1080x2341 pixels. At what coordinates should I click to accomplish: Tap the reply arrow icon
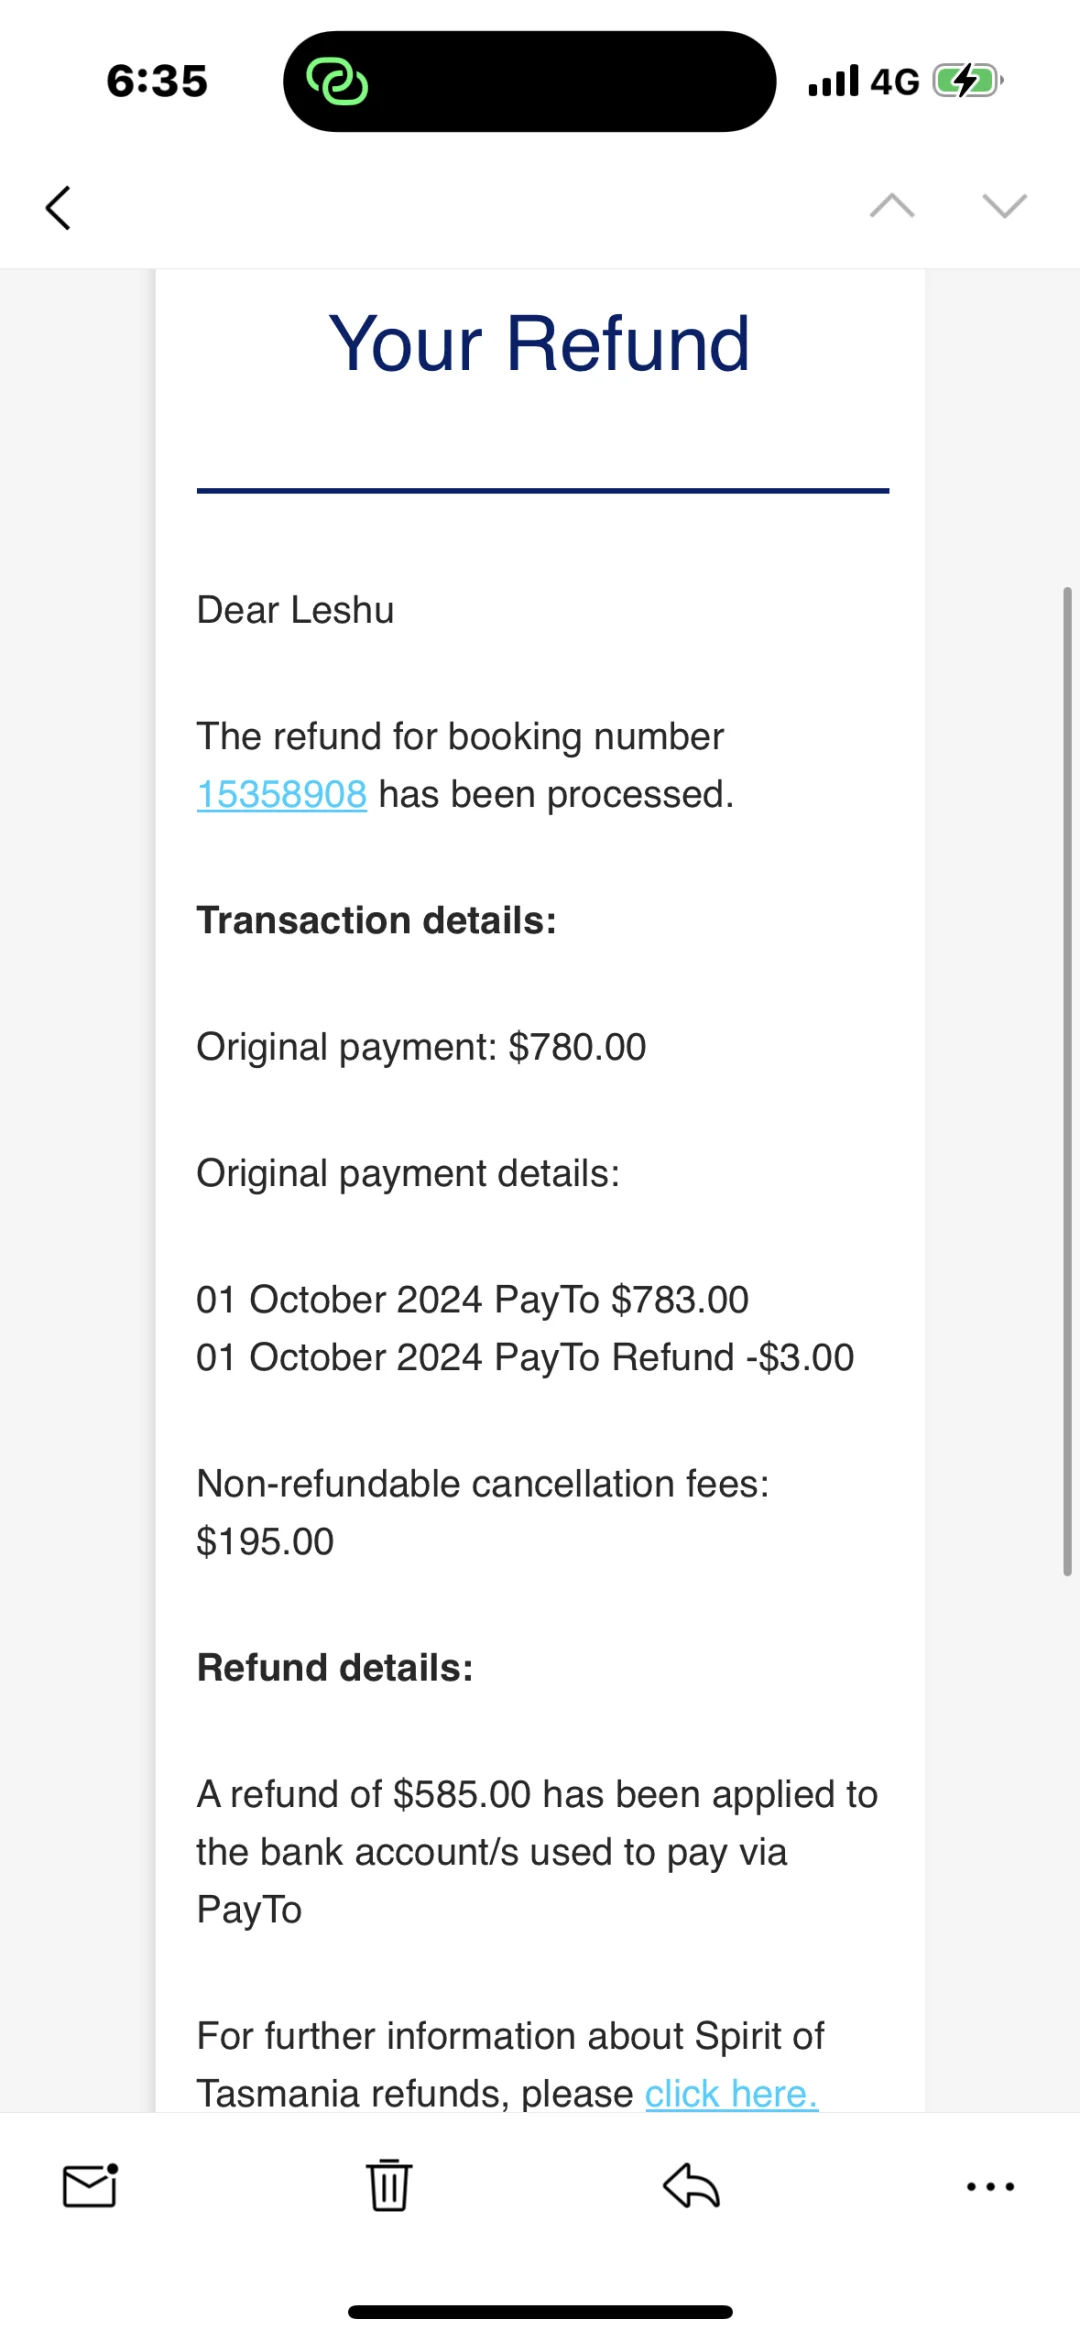click(x=691, y=2185)
